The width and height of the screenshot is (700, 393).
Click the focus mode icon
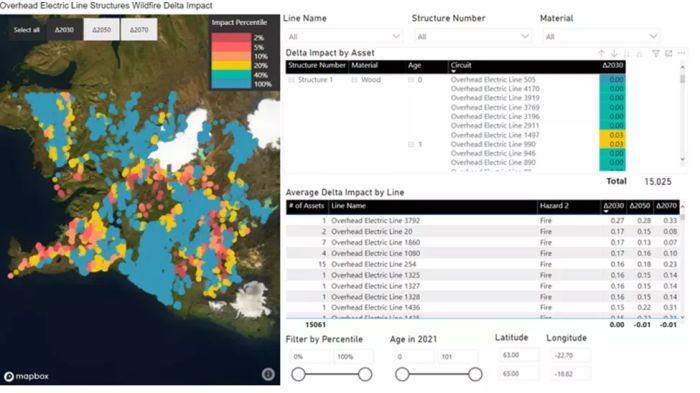click(x=668, y=54)
